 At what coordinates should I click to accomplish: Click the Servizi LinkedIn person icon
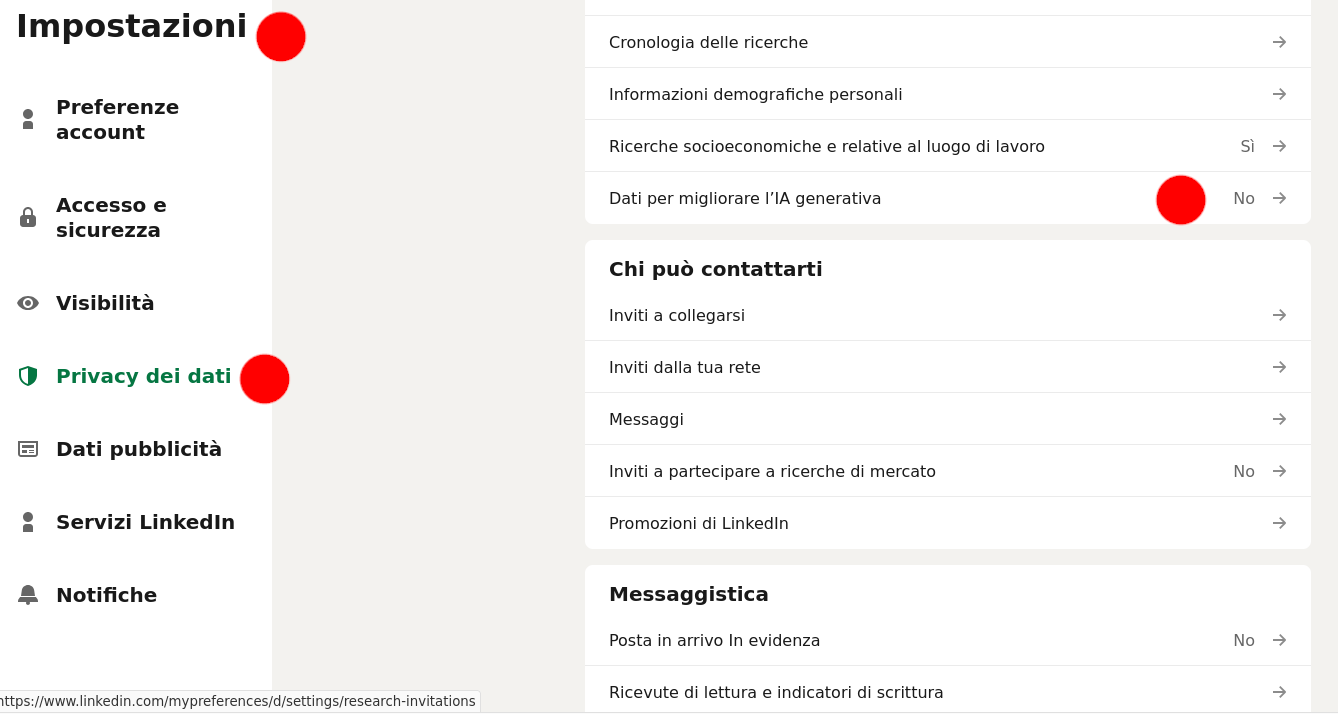28,522
